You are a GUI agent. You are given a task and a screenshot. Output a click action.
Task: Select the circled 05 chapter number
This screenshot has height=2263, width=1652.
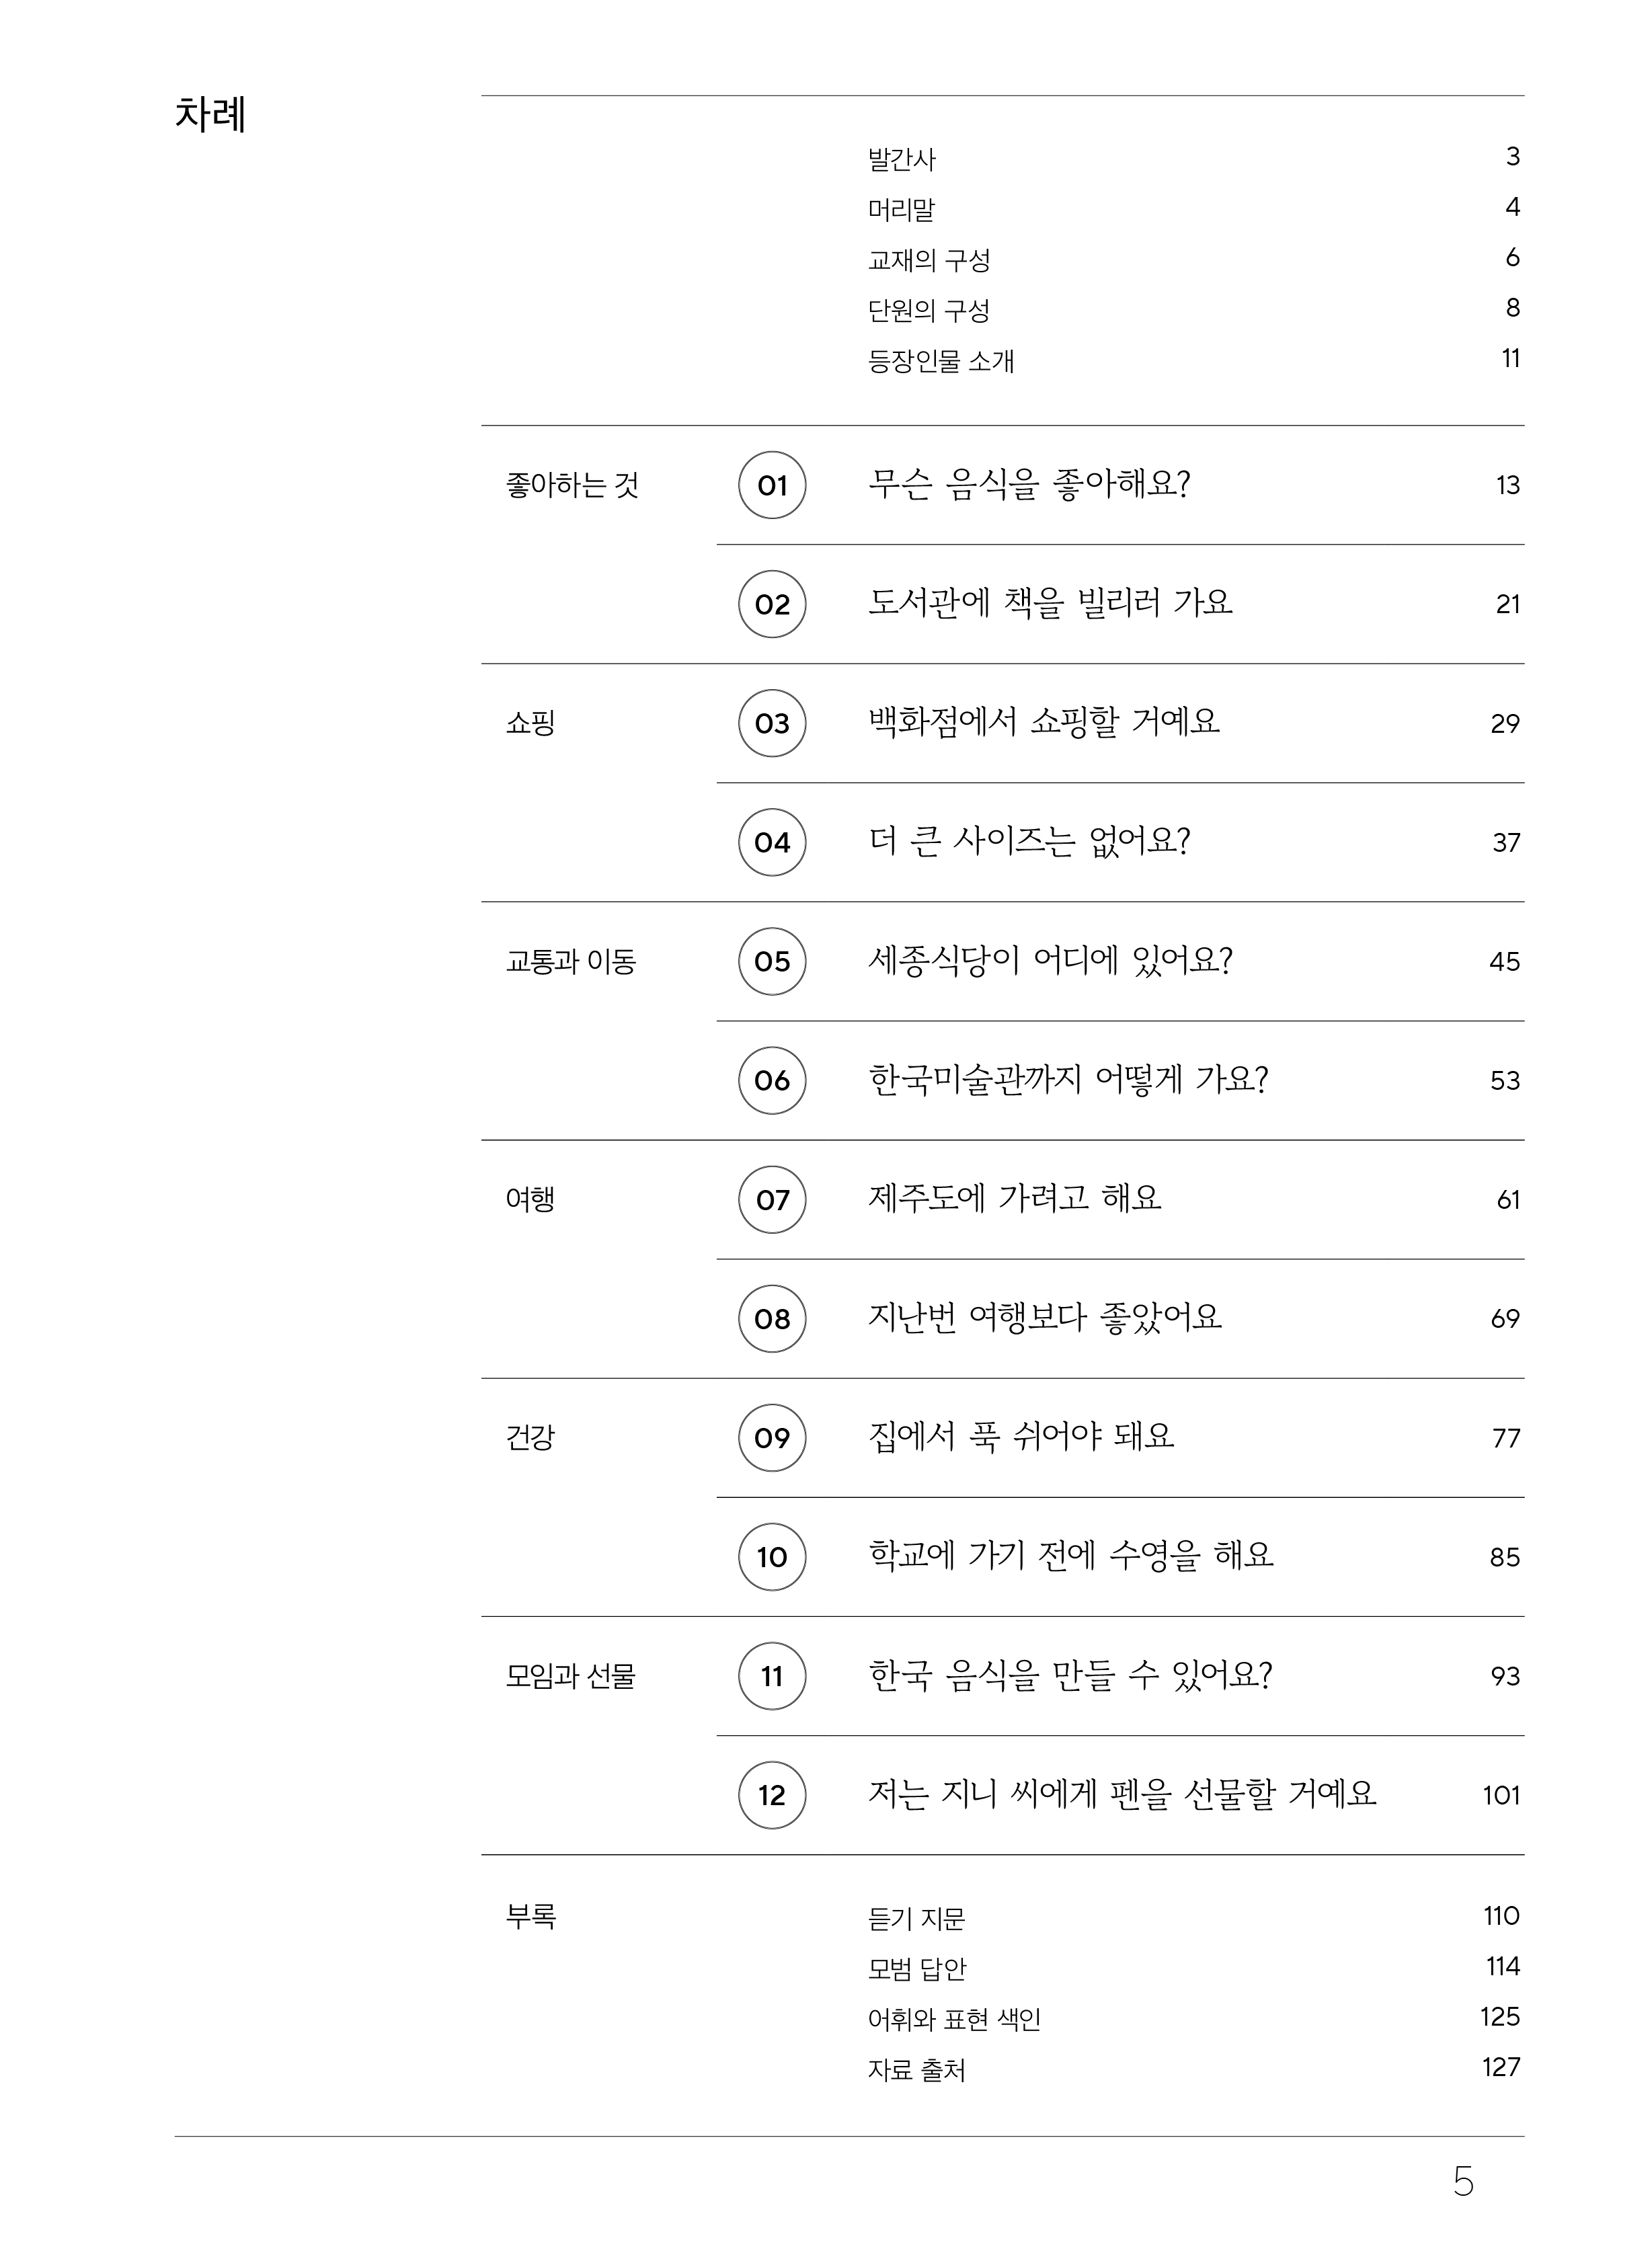click(x=772, y=961)
